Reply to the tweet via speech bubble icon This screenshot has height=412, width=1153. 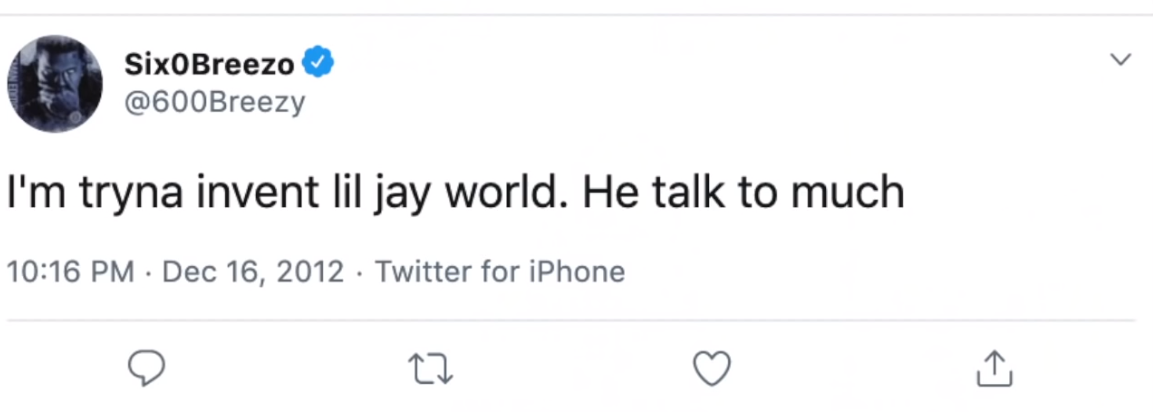(147, 369)
